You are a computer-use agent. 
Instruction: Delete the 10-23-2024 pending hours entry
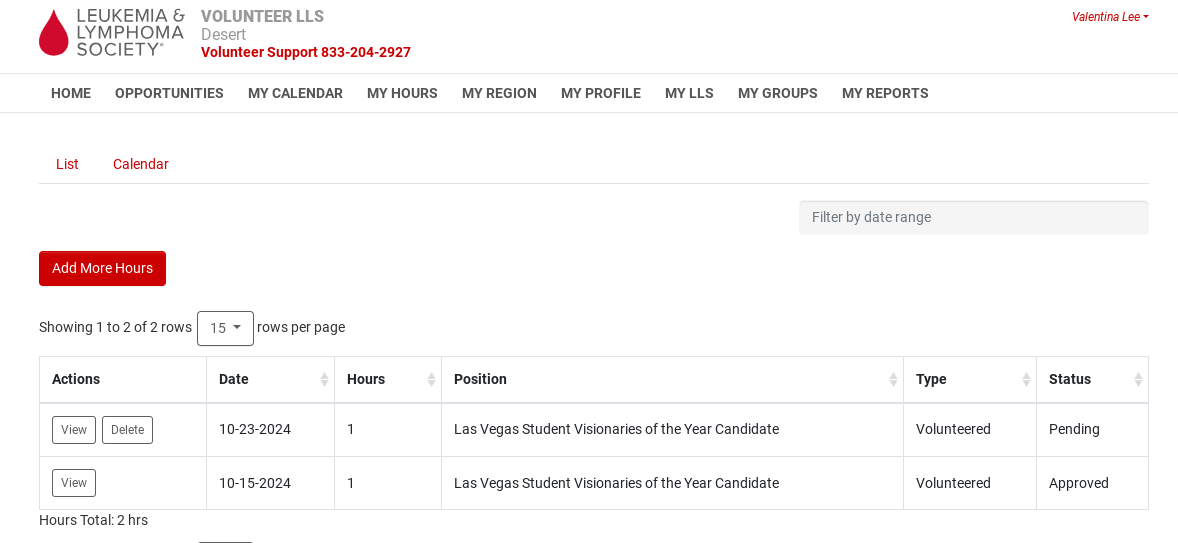(x=127, y=430)
